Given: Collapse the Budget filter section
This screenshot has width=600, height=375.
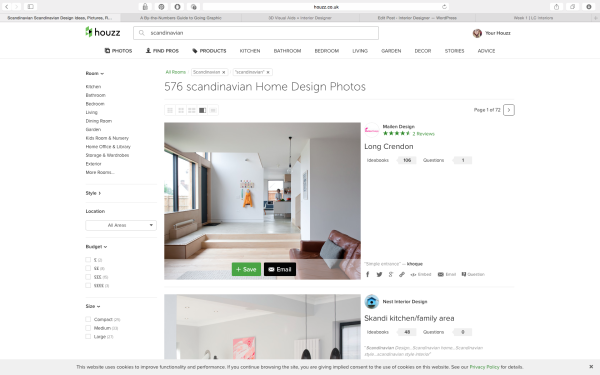Looking at the screenshot, I should click(96, 247).
